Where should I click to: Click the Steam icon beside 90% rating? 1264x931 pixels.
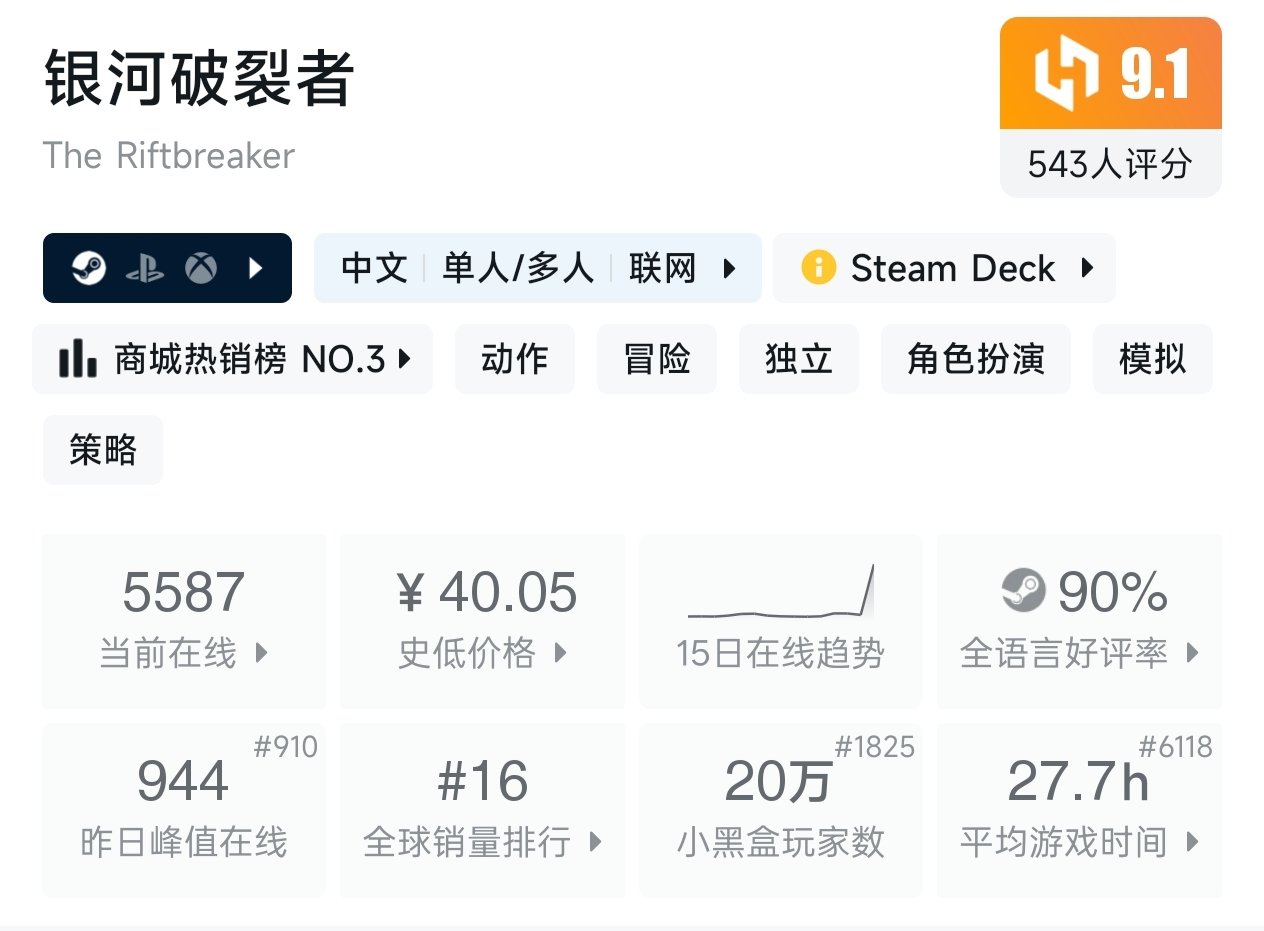coord(1023,591)
